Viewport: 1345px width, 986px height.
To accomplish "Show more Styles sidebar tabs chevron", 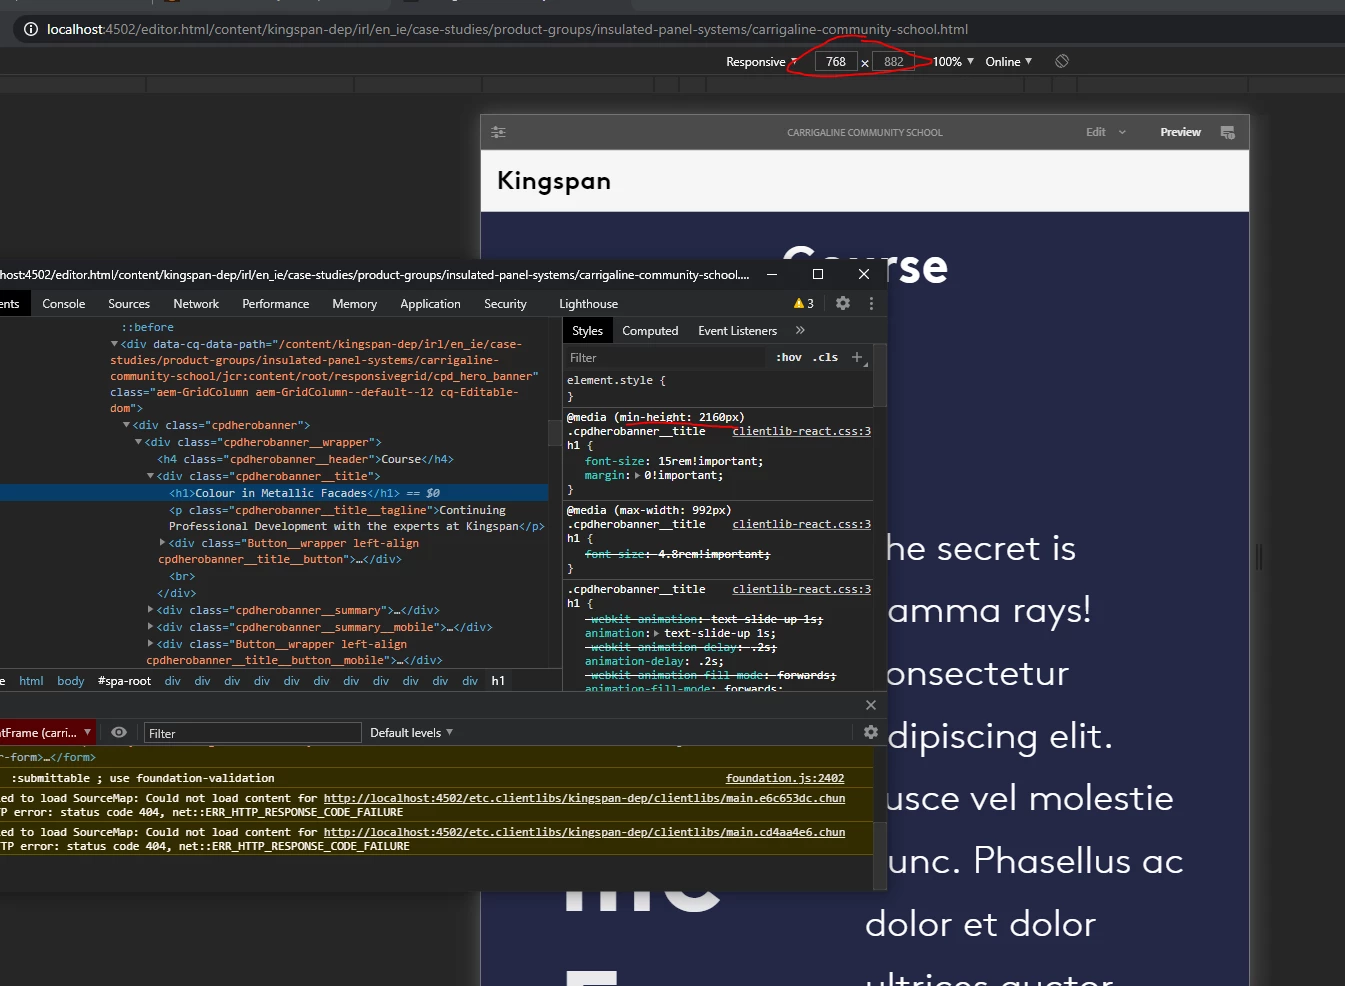I will coord(800,330).
